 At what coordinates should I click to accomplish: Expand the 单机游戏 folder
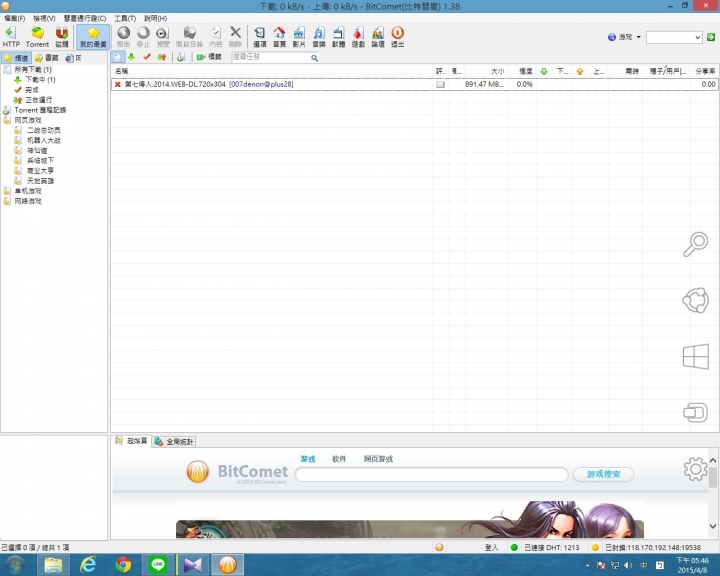[x=28, y=191]
